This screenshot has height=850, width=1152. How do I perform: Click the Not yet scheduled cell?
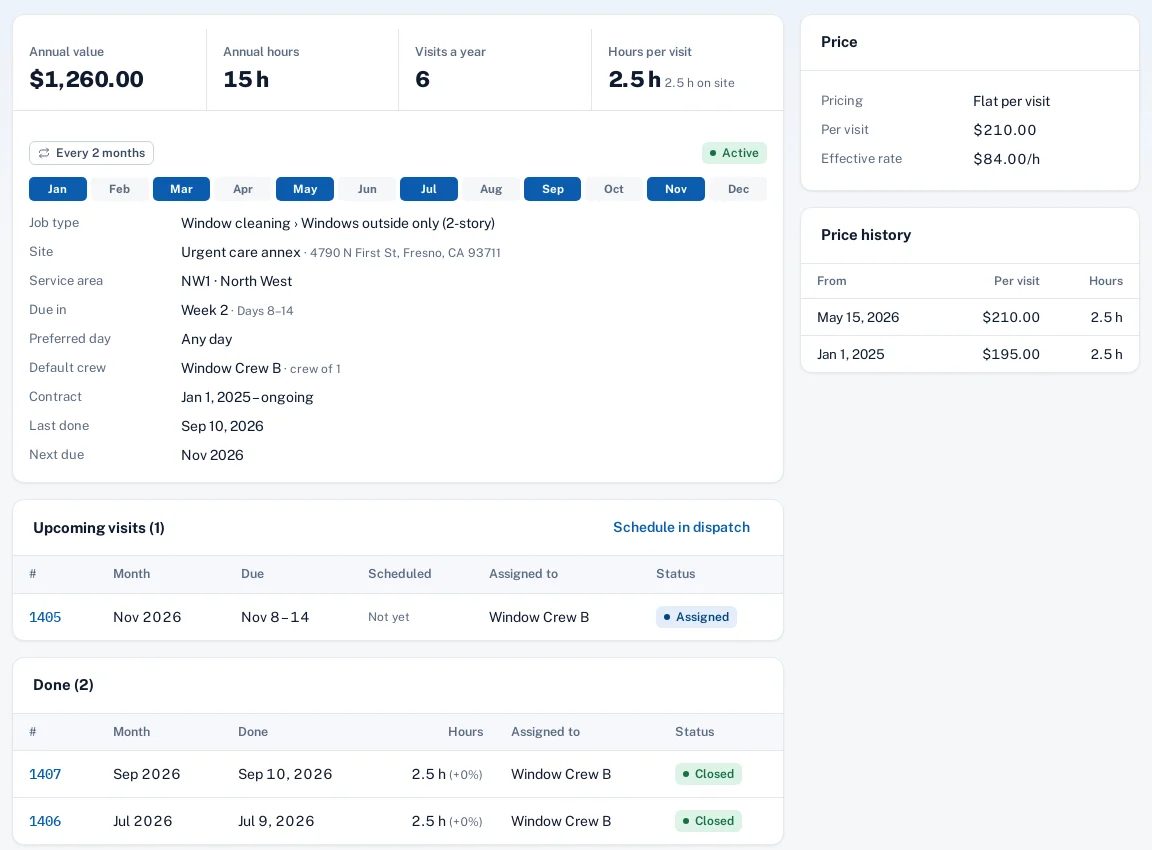(x=389, y=617)
